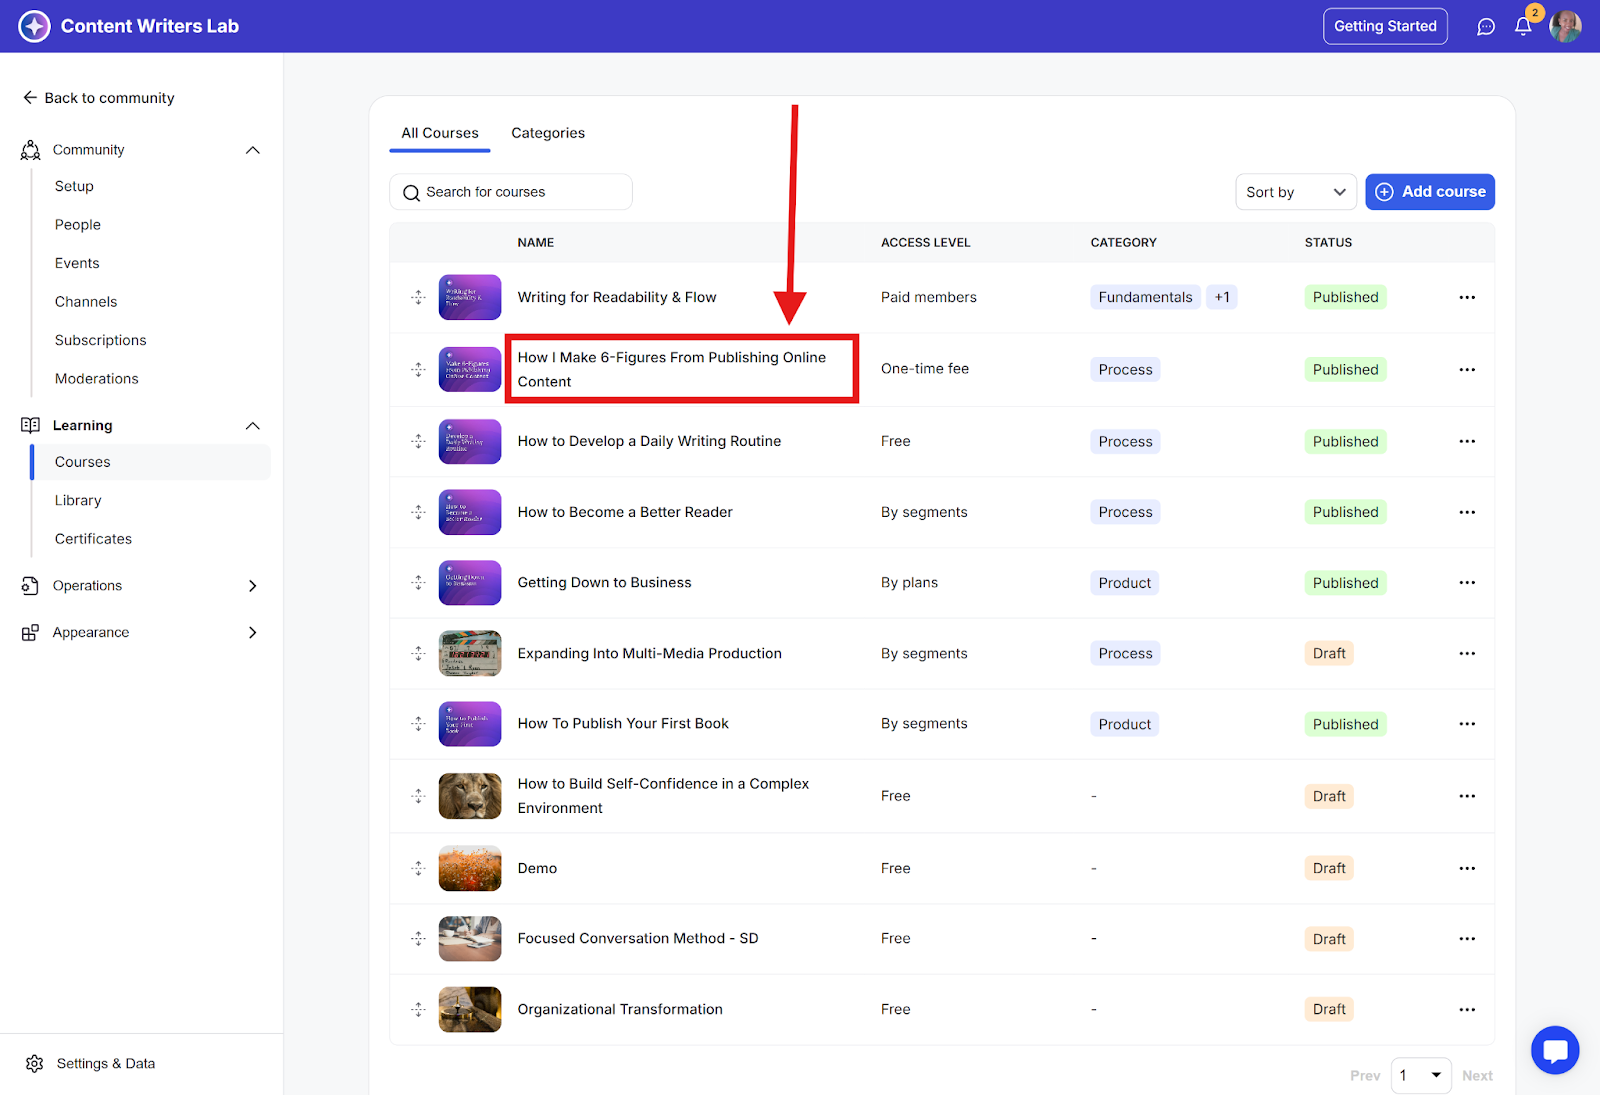Open the messages chat bubble in header

[1486, 27]
